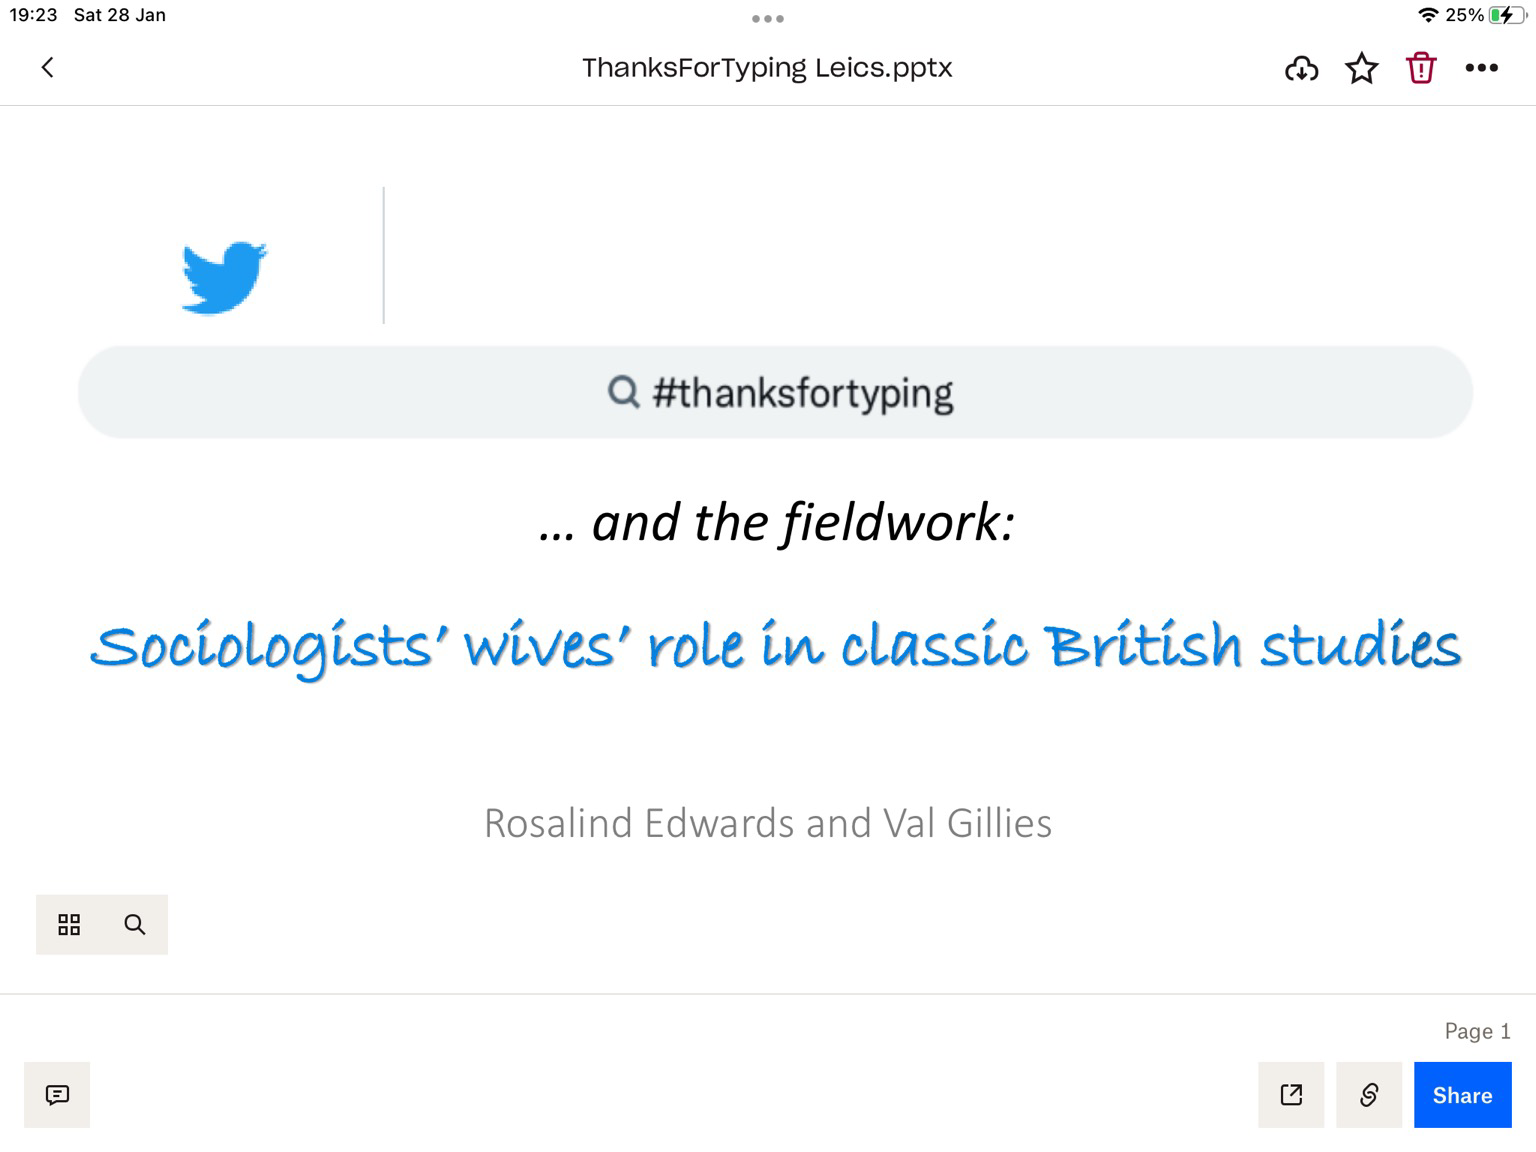Show slide thumbnails grid view
Image resolution: width=1536 pixels, height=1152 pixels.
tap(69, 924)
